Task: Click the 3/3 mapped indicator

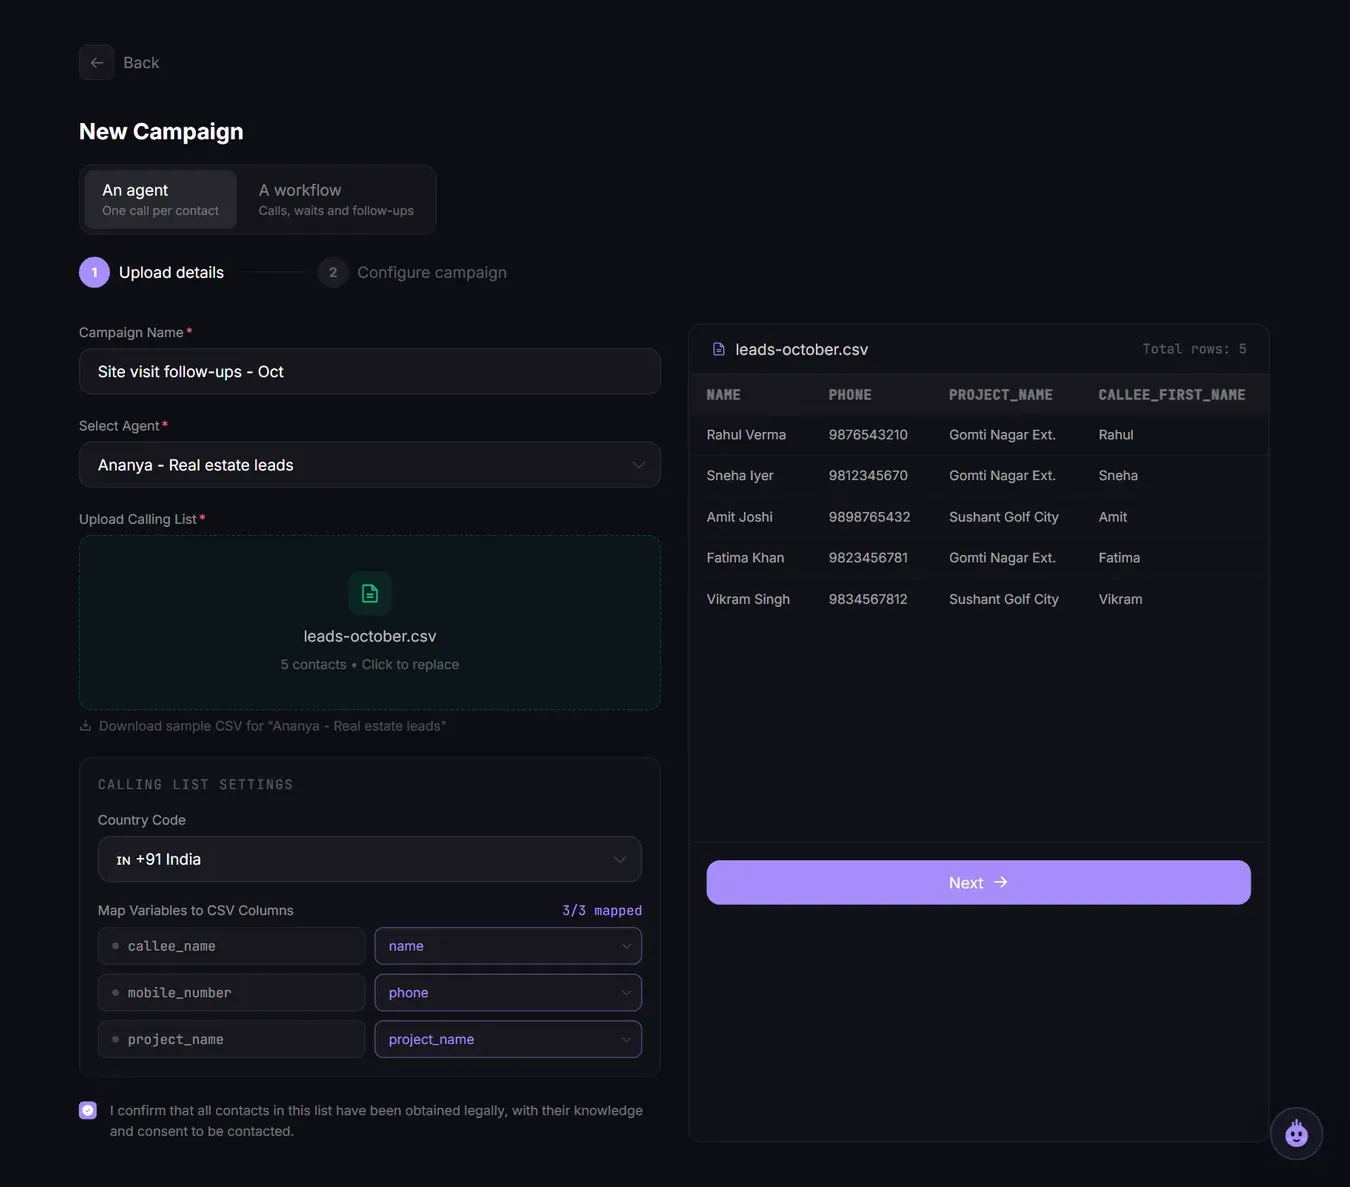Action: (x=602, y=910)
